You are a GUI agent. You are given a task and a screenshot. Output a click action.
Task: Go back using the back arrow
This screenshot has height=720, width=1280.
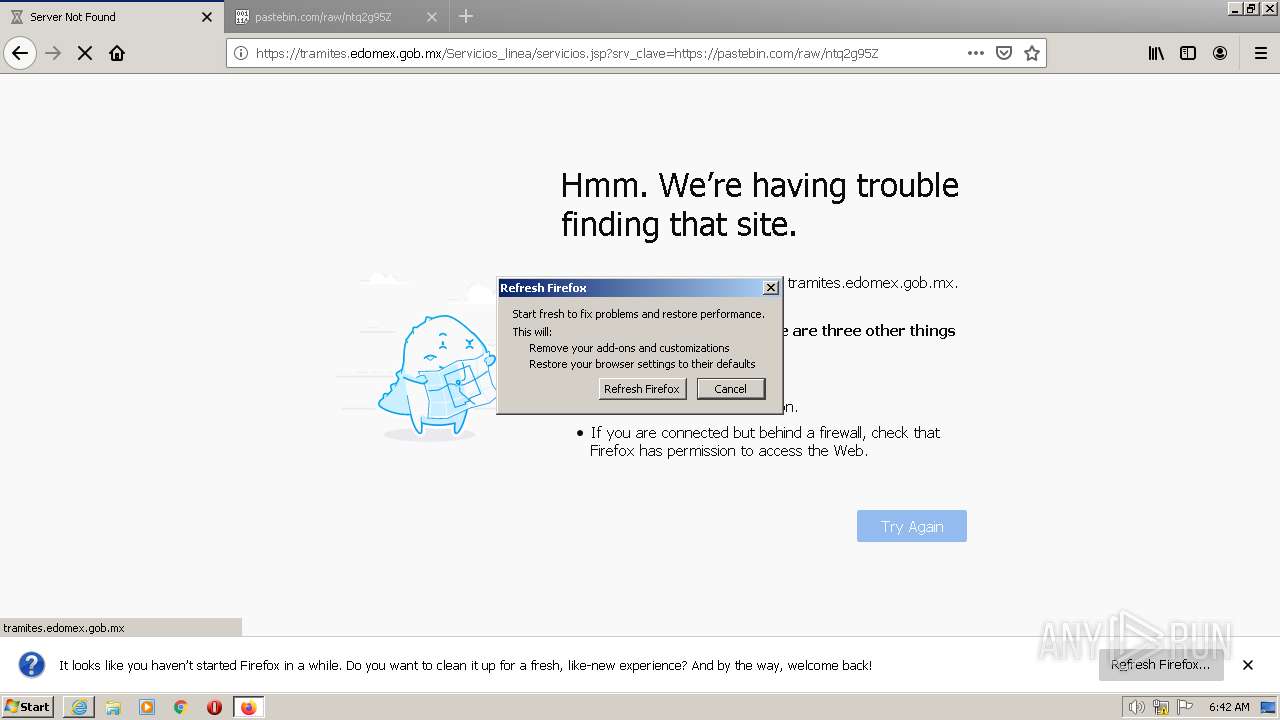pyautogui.click(x=20, y=53)
